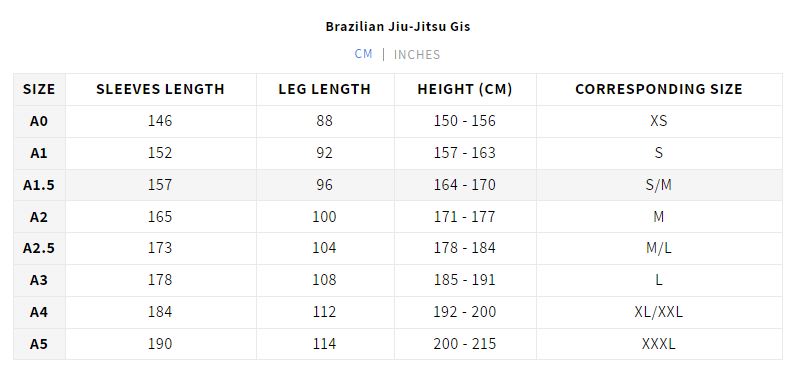The width and height of the screenshot is (795, 383).
Task: Click the SIZE column header
Action: click(x=39, y=89)
